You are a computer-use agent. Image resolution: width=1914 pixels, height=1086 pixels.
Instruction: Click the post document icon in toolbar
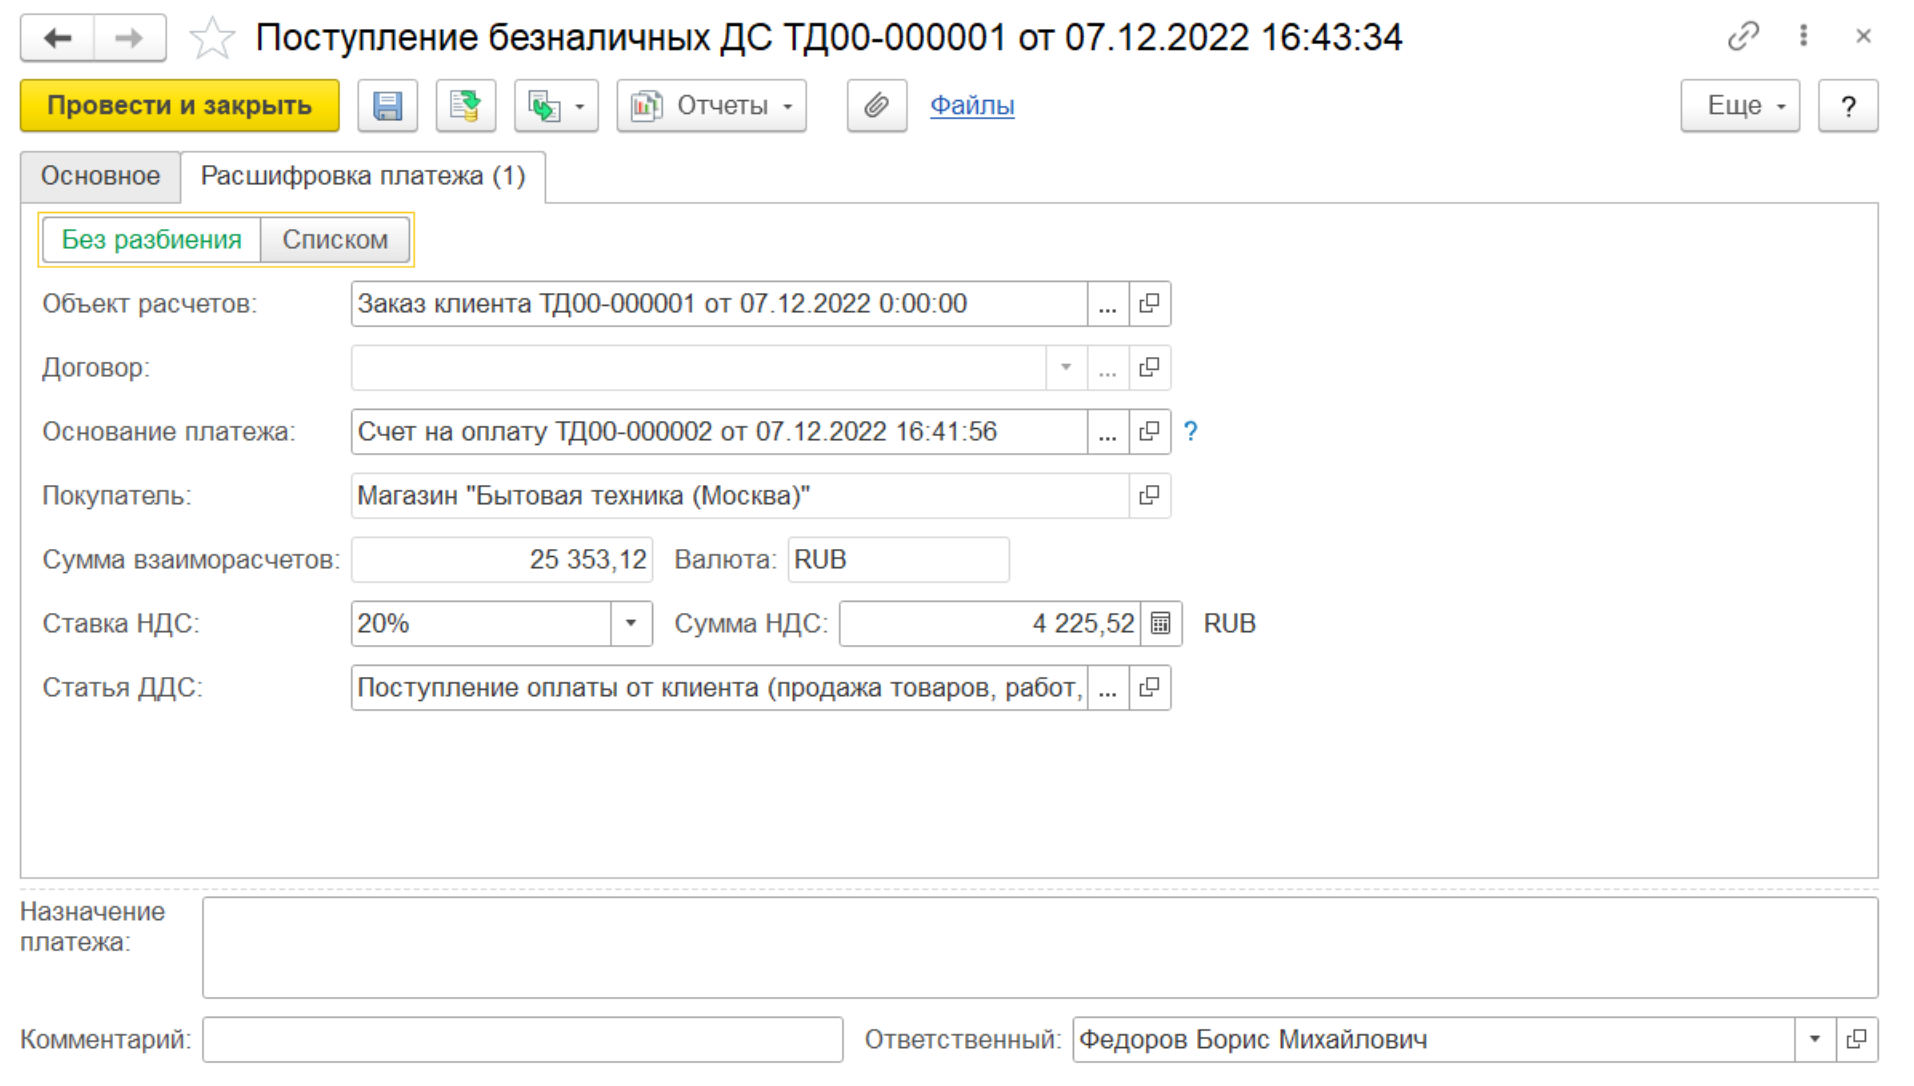[x=465, y=106]
